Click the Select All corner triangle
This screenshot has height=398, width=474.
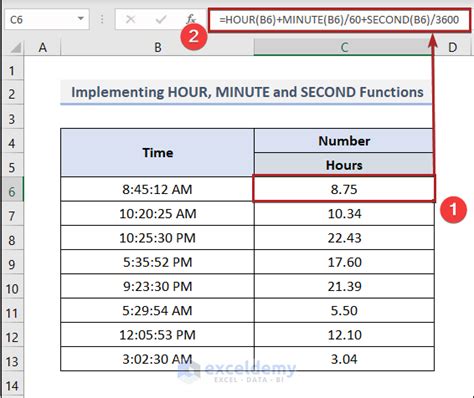16,48
